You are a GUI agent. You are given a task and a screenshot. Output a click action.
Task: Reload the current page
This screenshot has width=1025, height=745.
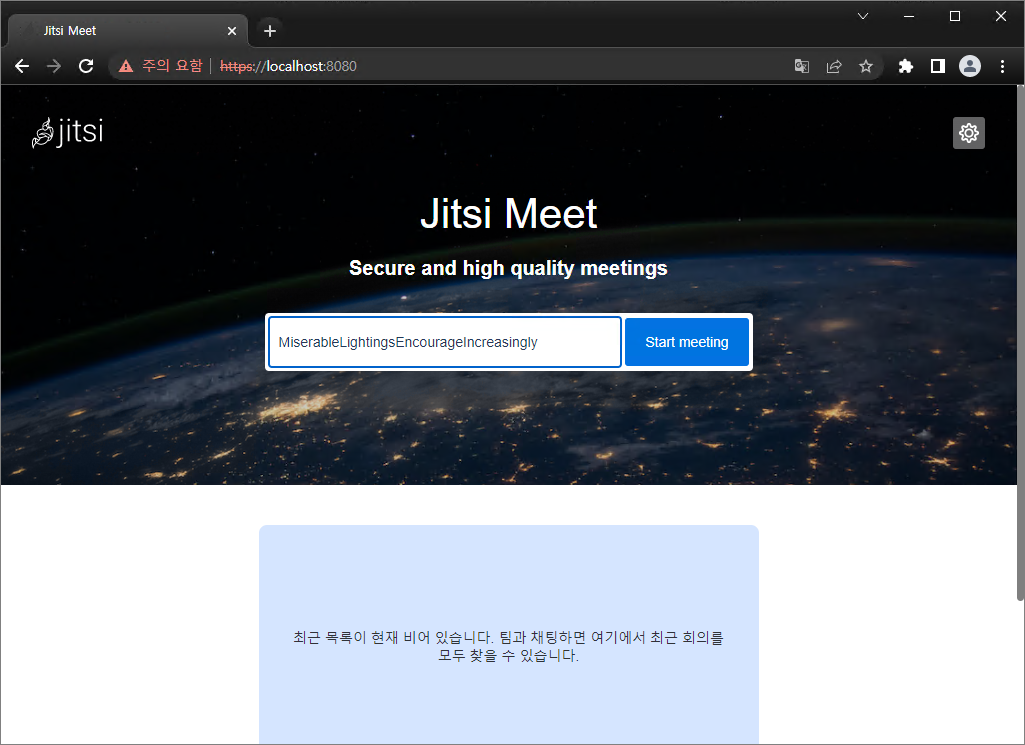click(x=86, y=66)
